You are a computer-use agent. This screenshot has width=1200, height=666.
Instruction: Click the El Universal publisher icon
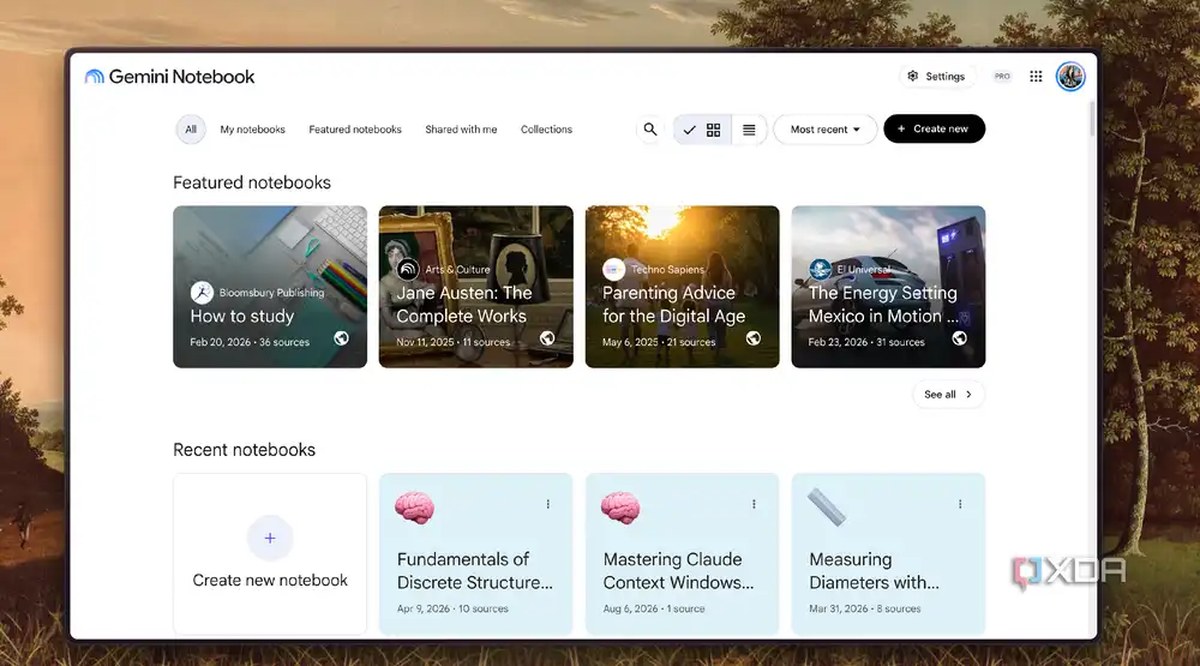pos(820,269)
